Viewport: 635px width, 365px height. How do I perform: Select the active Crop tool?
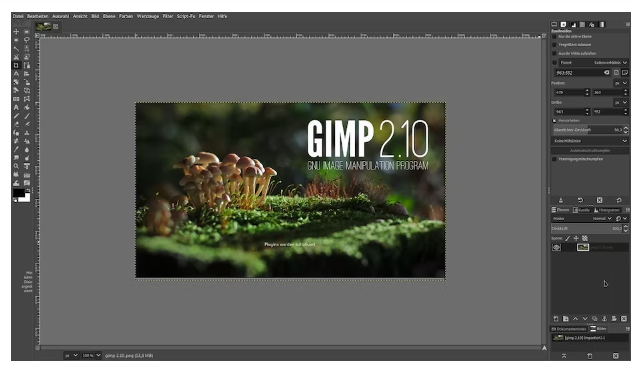(16, 66)
